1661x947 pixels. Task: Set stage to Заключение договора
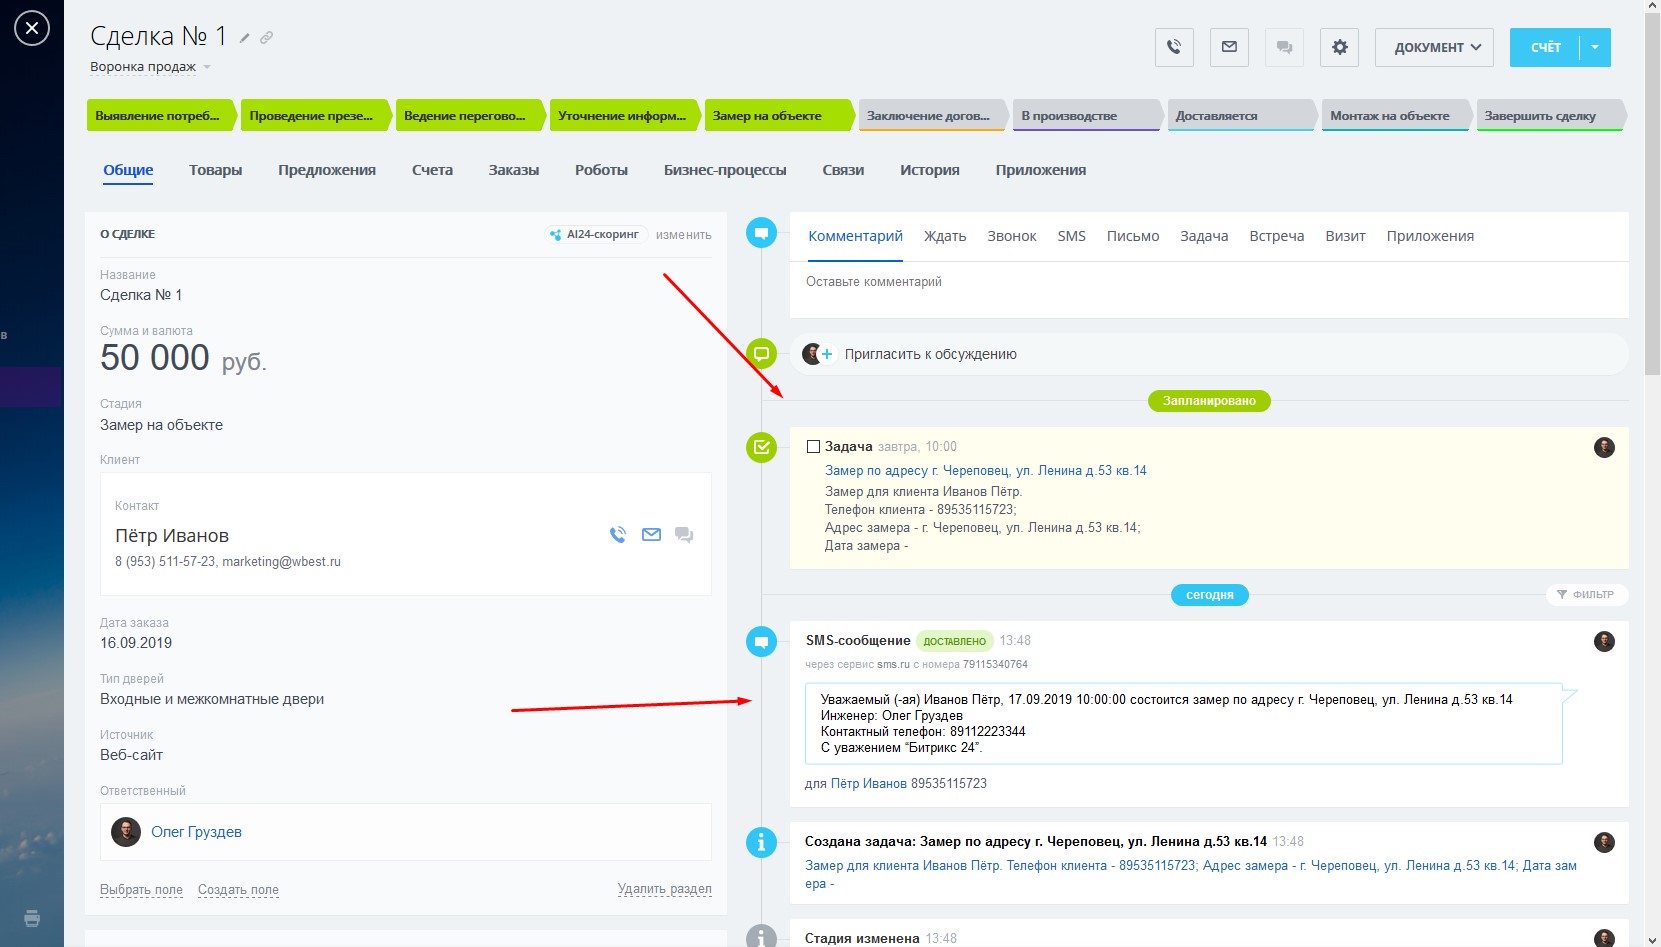(x=929, y=116)
